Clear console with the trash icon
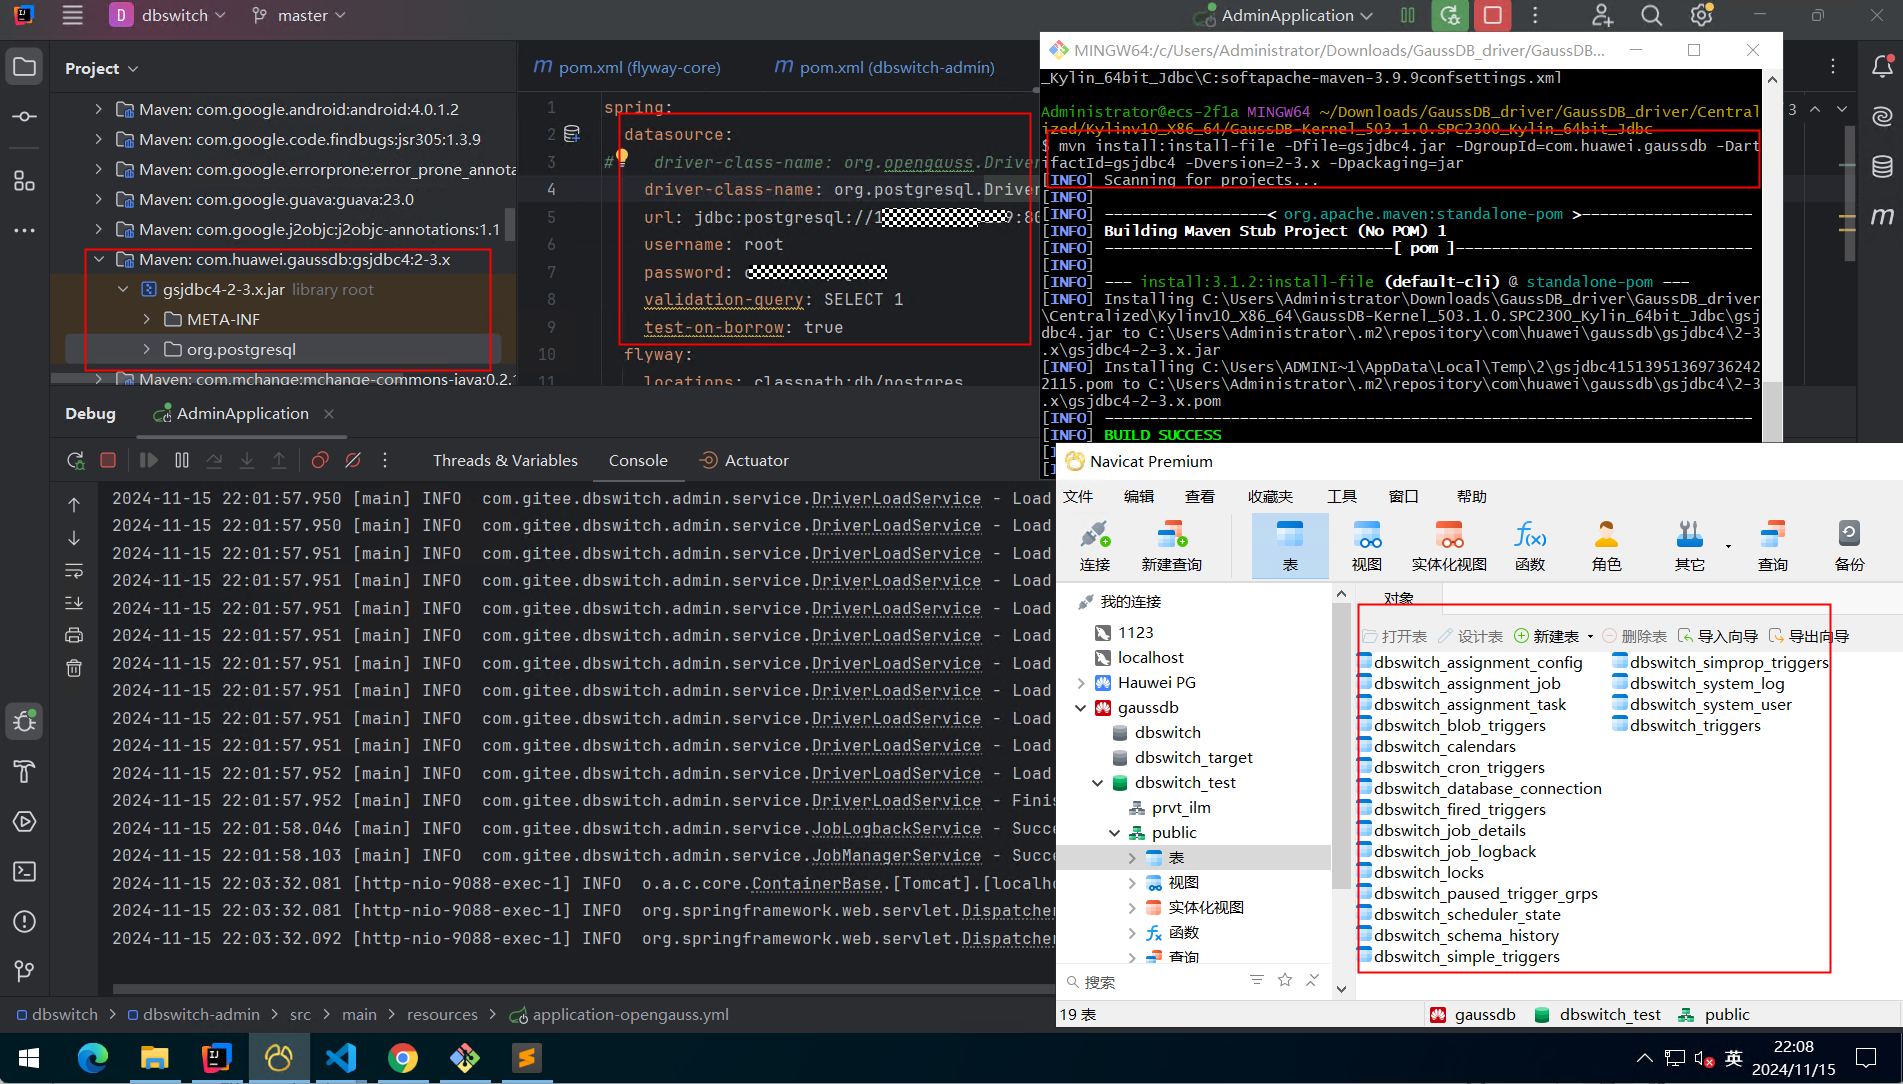 coord(74,668)
